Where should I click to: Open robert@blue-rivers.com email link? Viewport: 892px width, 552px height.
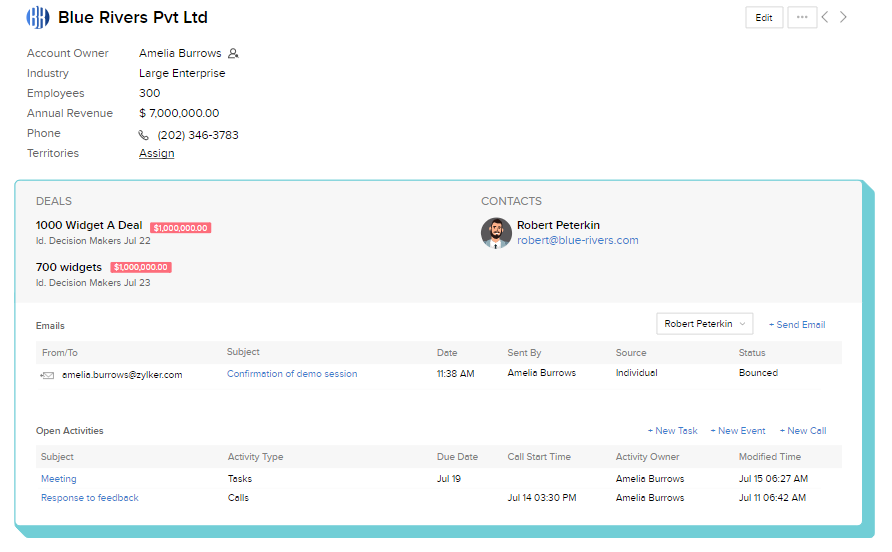[x=577, y=241]
